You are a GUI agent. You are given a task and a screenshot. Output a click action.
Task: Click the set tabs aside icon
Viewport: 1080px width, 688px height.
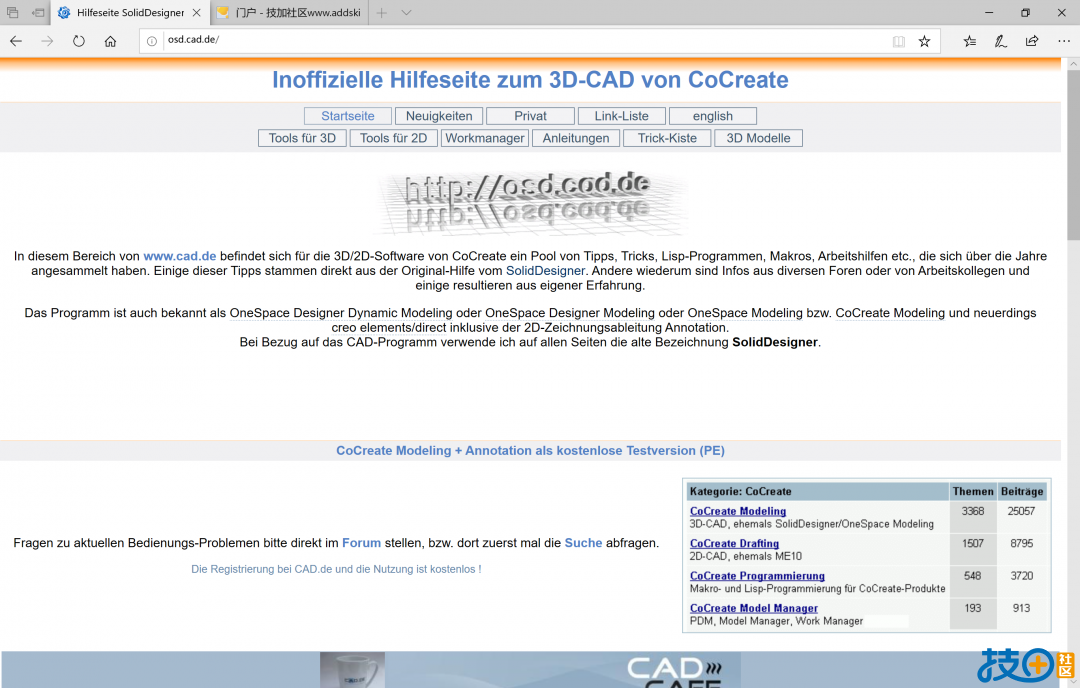[39, 12]
